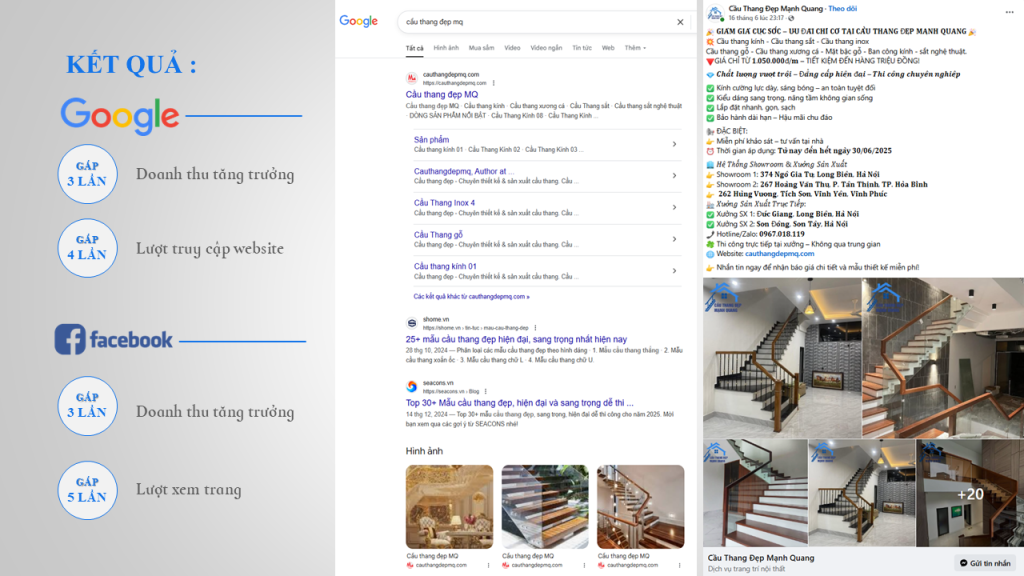This screenshot has height=576, width=1024.
Task: Open the three-dot menu beside cauthangdepmq.com URL
Action: tap(494, 83)
